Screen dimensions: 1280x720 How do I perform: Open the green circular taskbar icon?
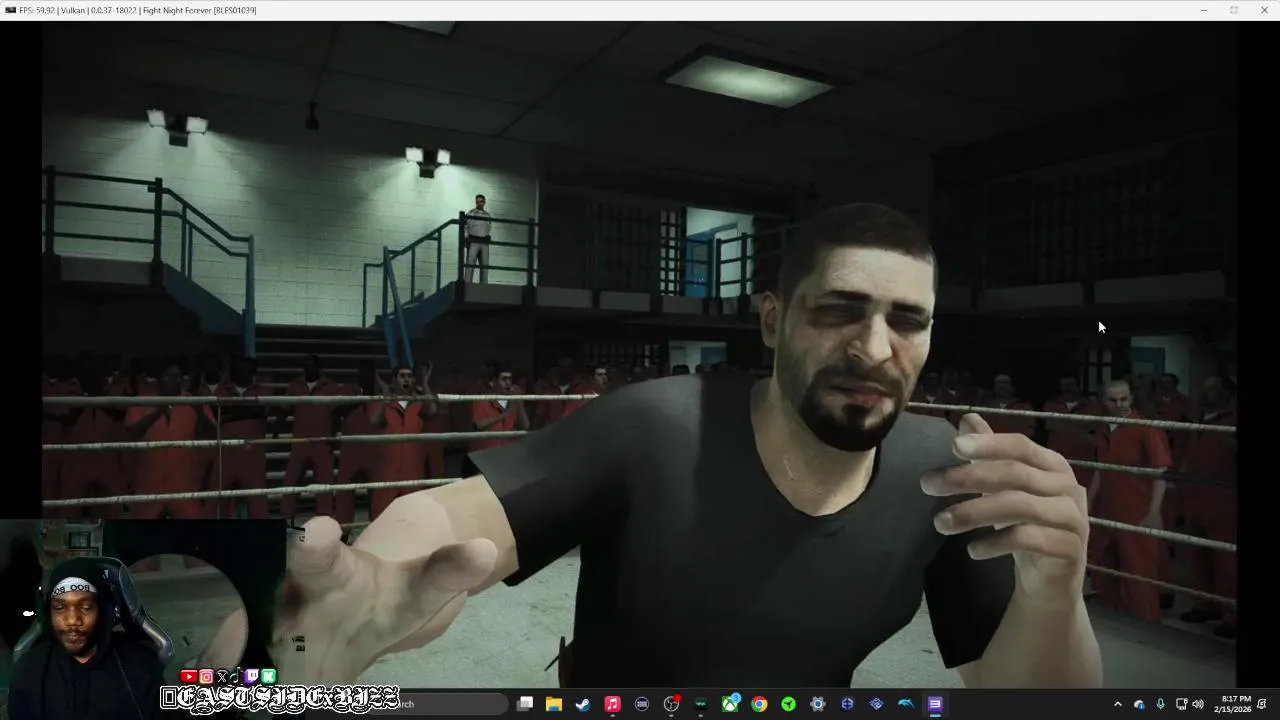(x=789, y=704)
